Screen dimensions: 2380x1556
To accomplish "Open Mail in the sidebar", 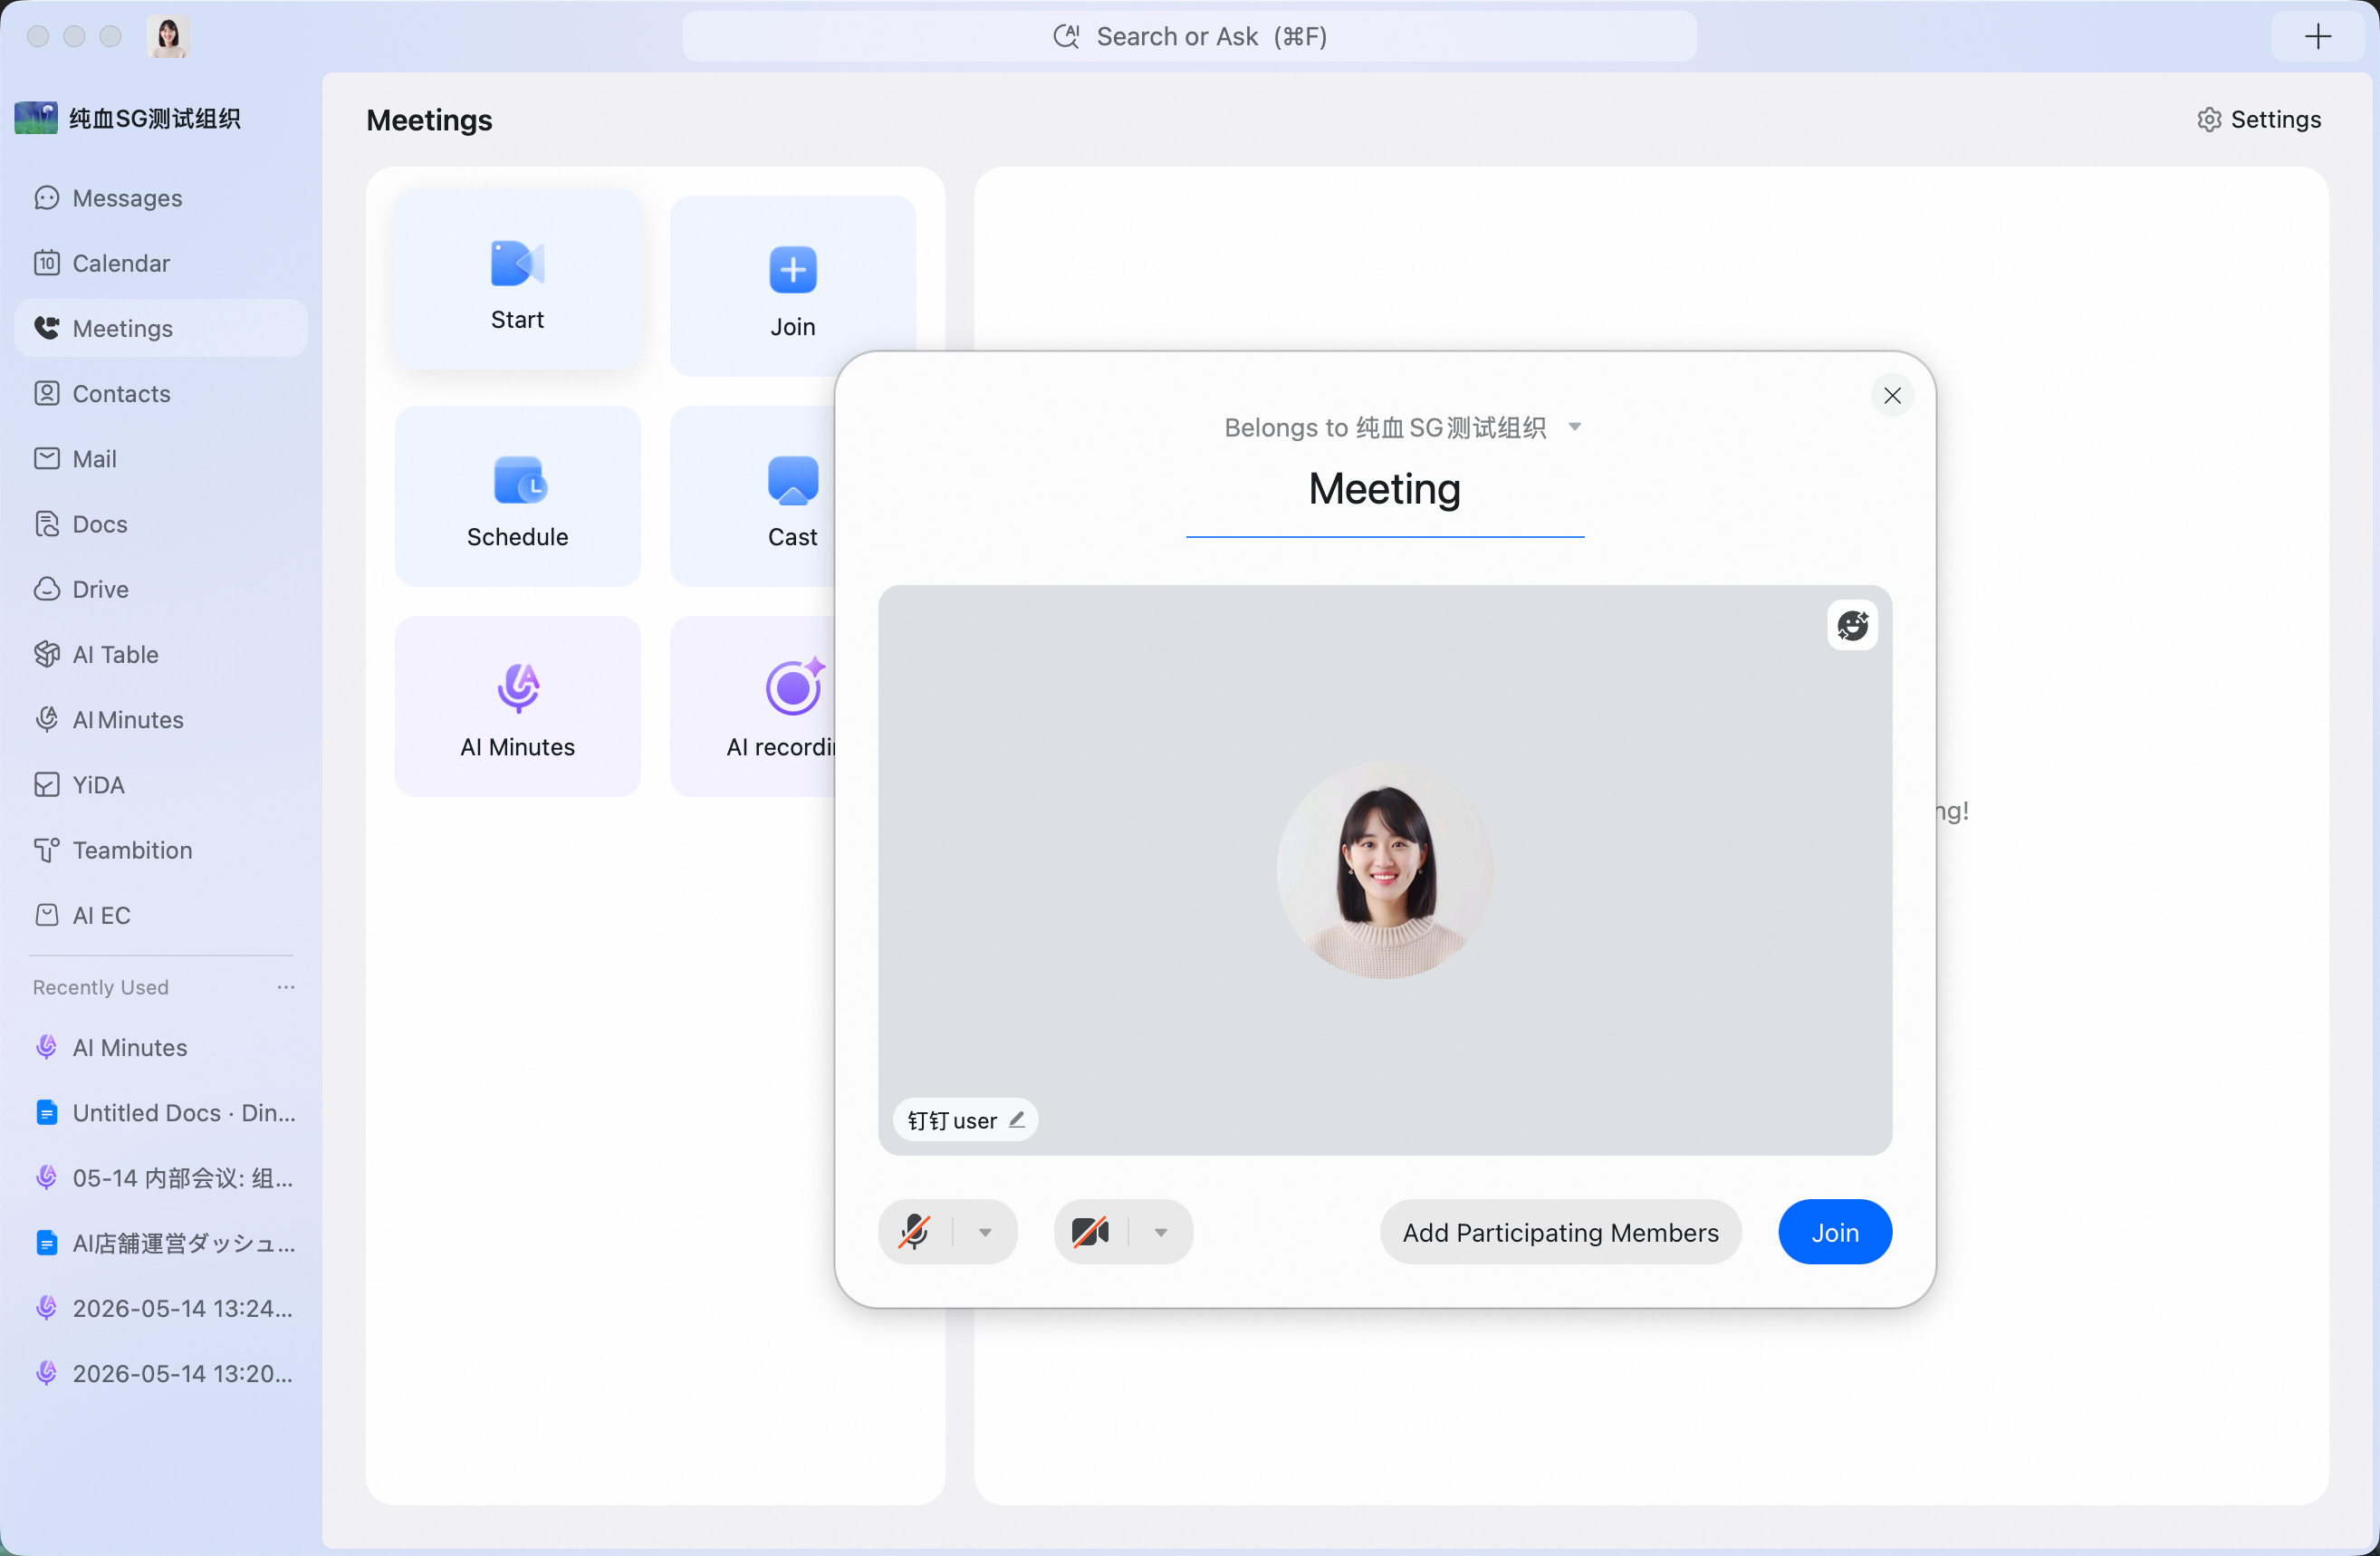I will tap(161, 458).
